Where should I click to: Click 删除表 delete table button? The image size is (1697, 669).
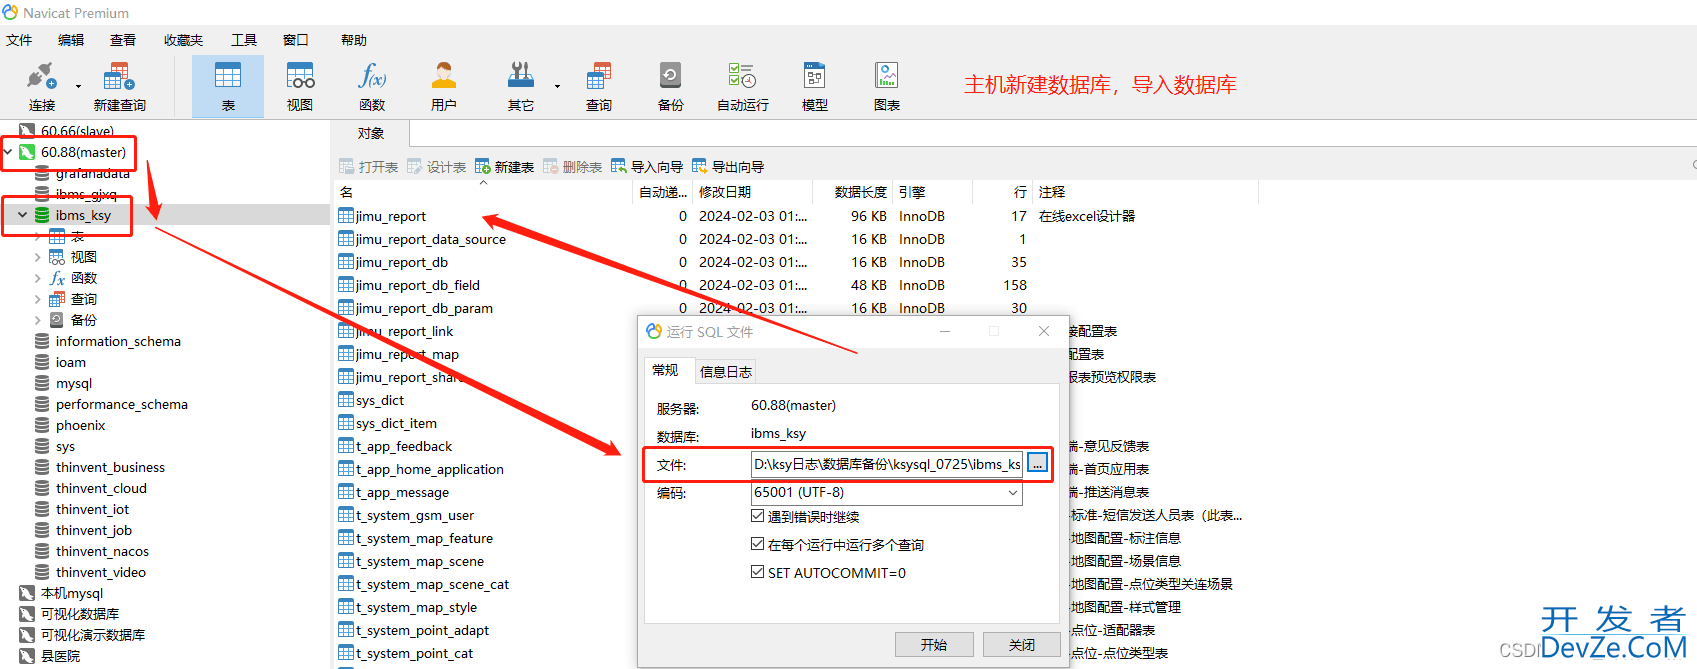572,167
